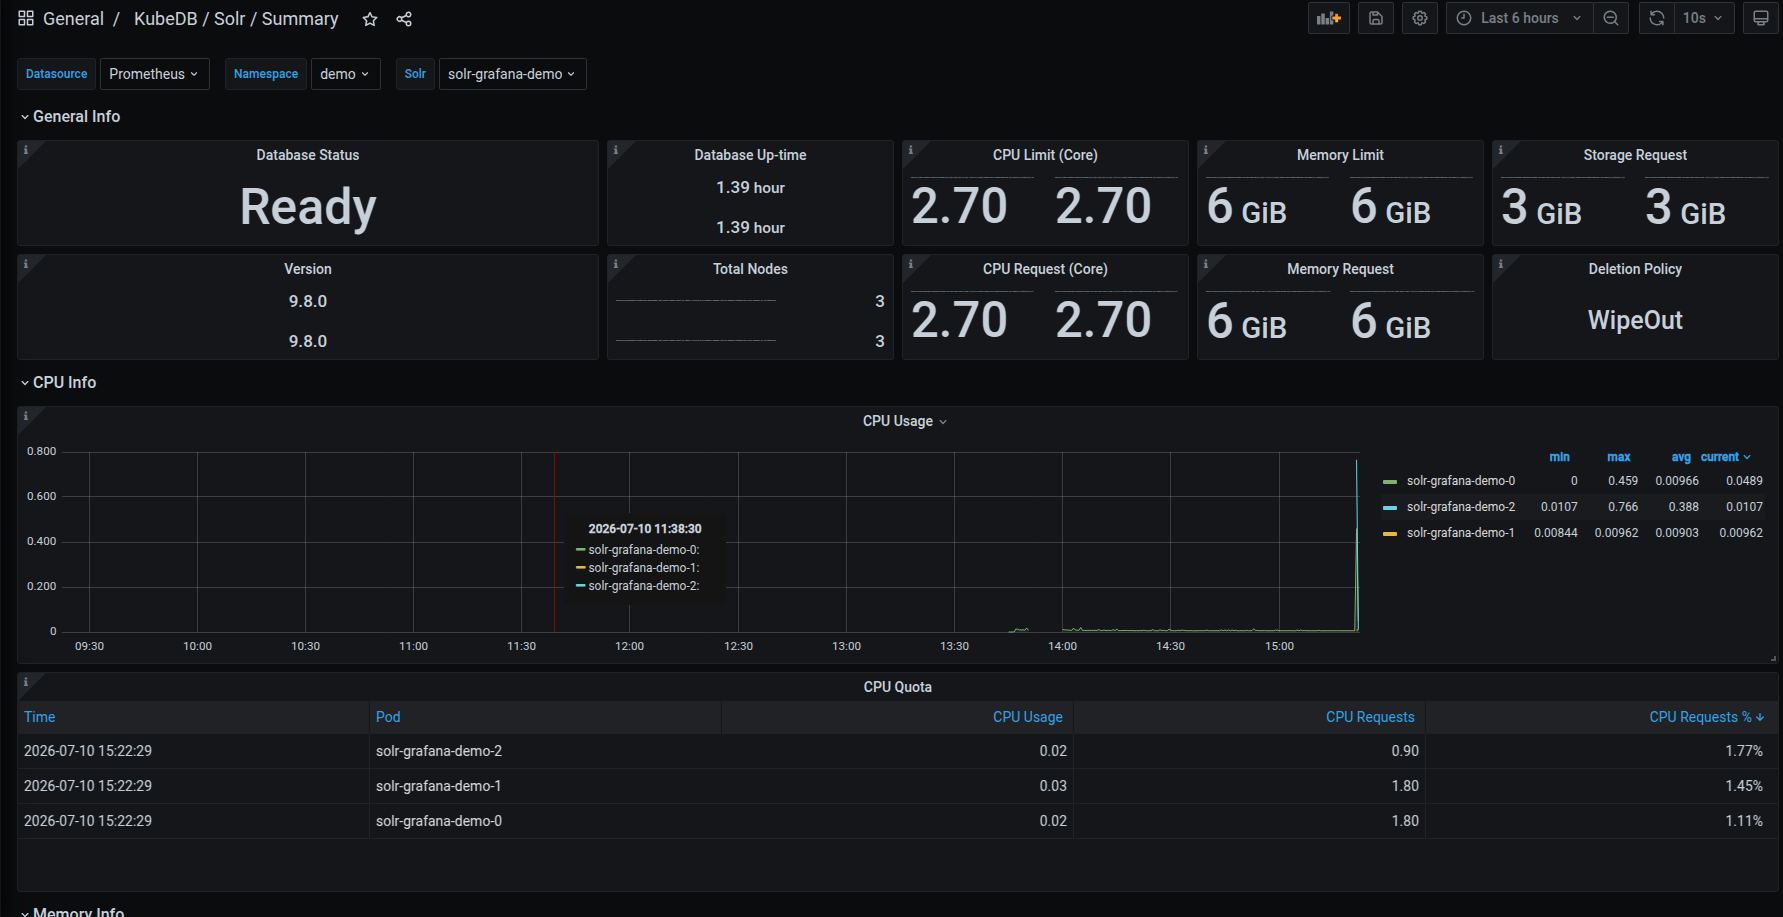Save the dashboard
Viewport: 1783px width, 917px height.
point(1376,18)
